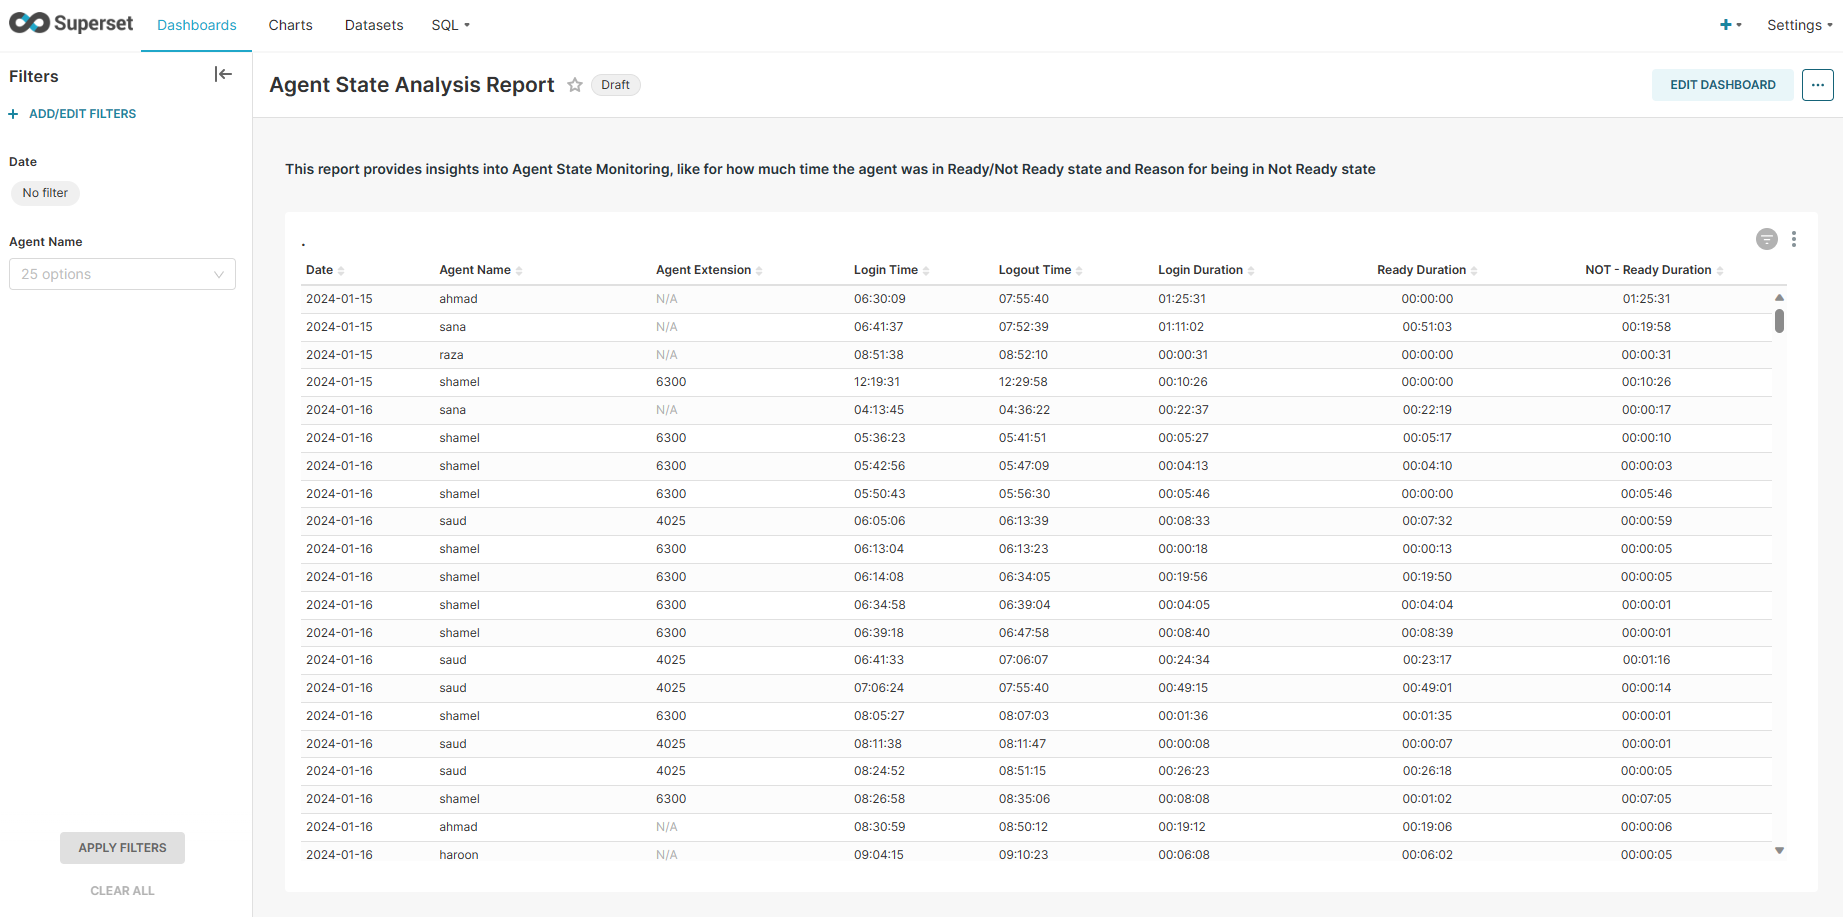Open the dashboard three-dot actions menu
The width and height of the screenshot is (1843, 917).
point(1817,85)
